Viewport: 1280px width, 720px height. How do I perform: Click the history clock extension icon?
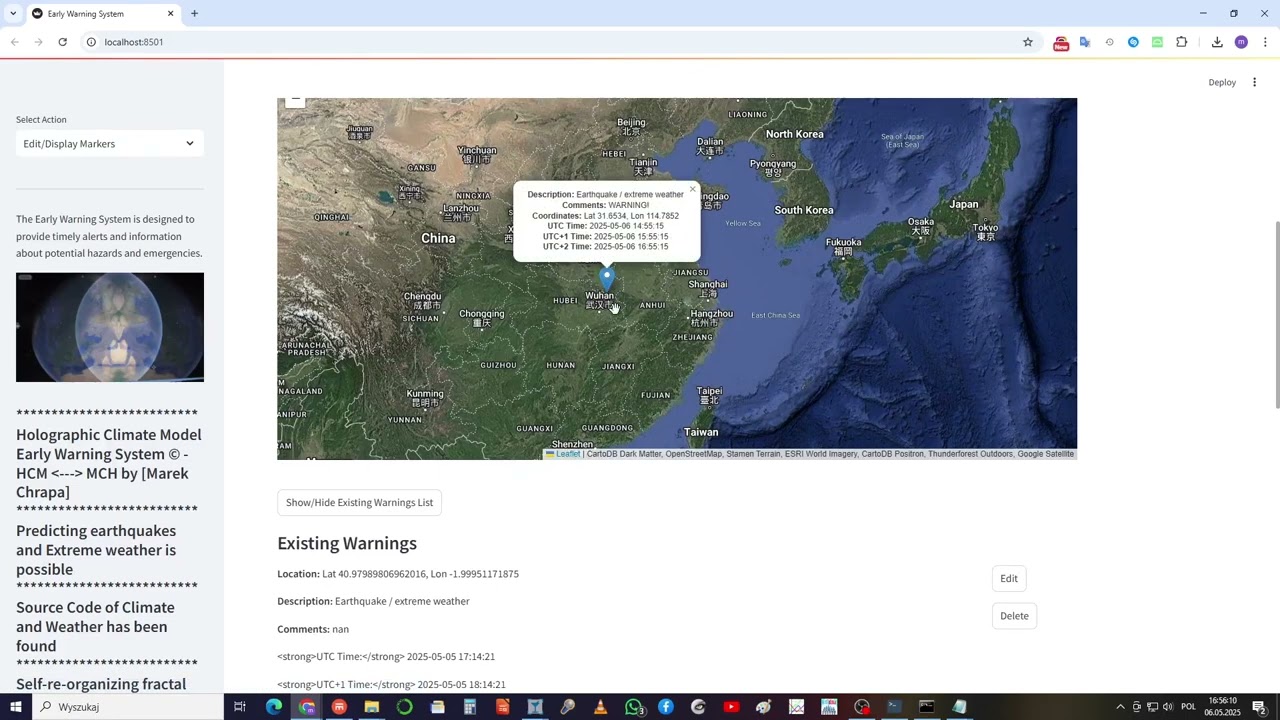[1109, 42]
